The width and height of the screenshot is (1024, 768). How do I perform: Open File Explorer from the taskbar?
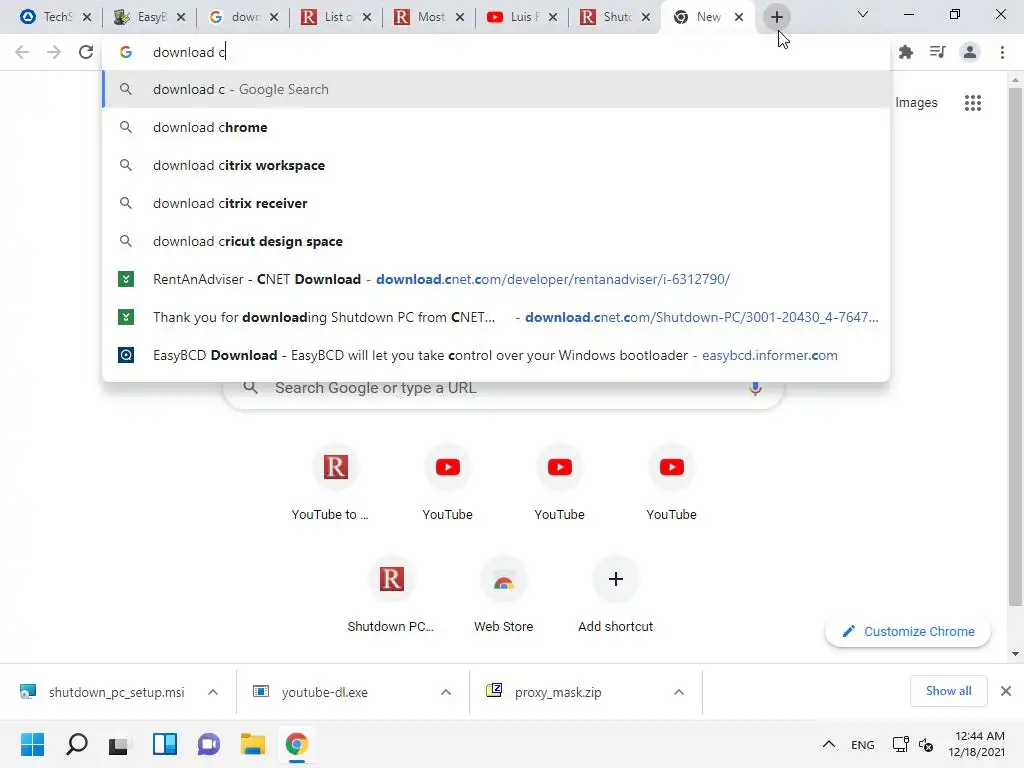pyautogui.click(x=253, y=744)
